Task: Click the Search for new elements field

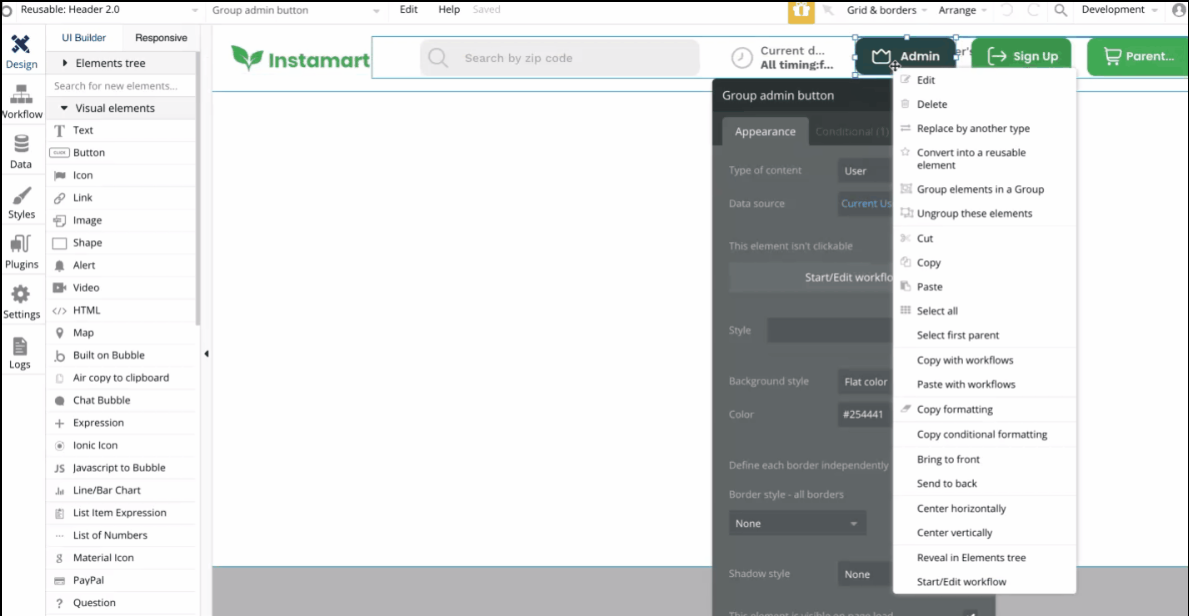Action: point(123,86)
